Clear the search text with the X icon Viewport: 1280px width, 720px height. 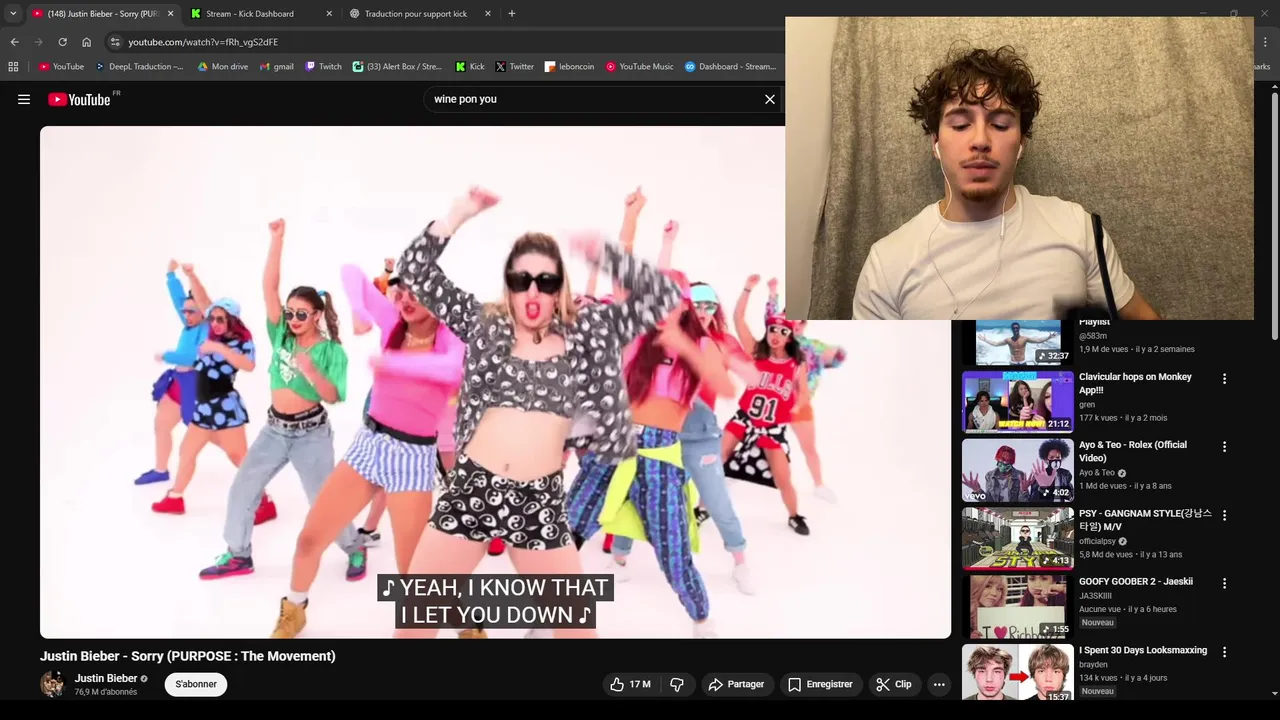(770, 99)
